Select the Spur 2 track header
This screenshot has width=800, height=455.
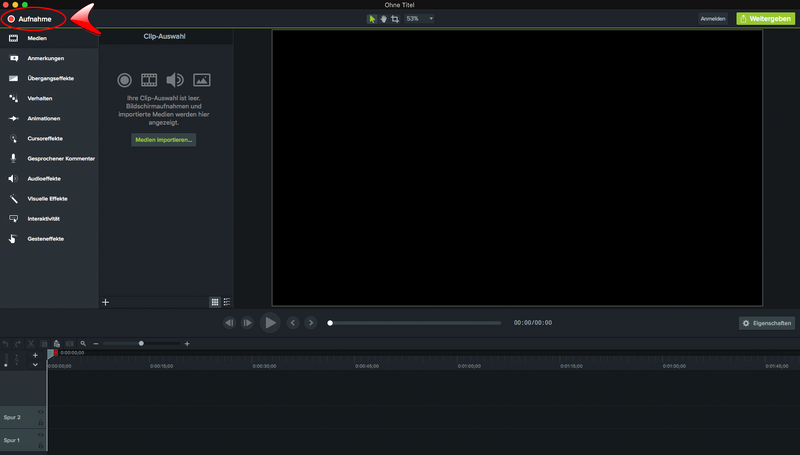pyautogui.click(x=23, y=417)
